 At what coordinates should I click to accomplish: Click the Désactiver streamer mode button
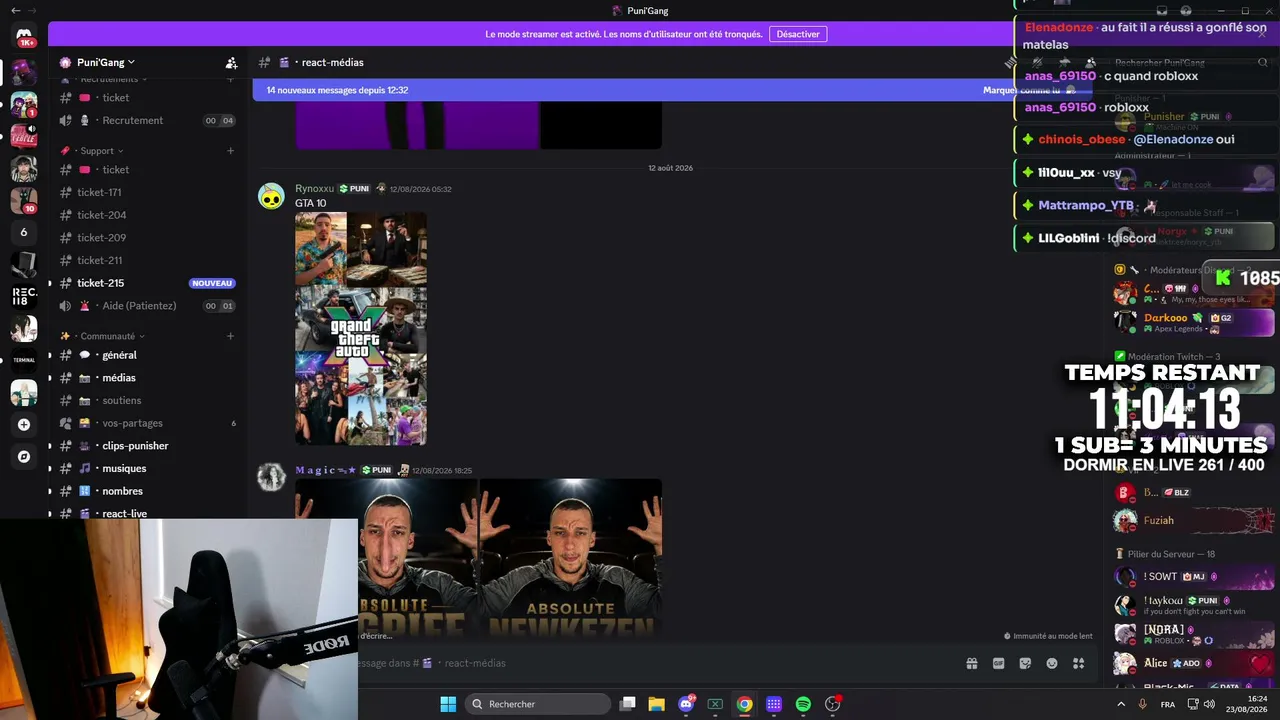pos(798,34)
